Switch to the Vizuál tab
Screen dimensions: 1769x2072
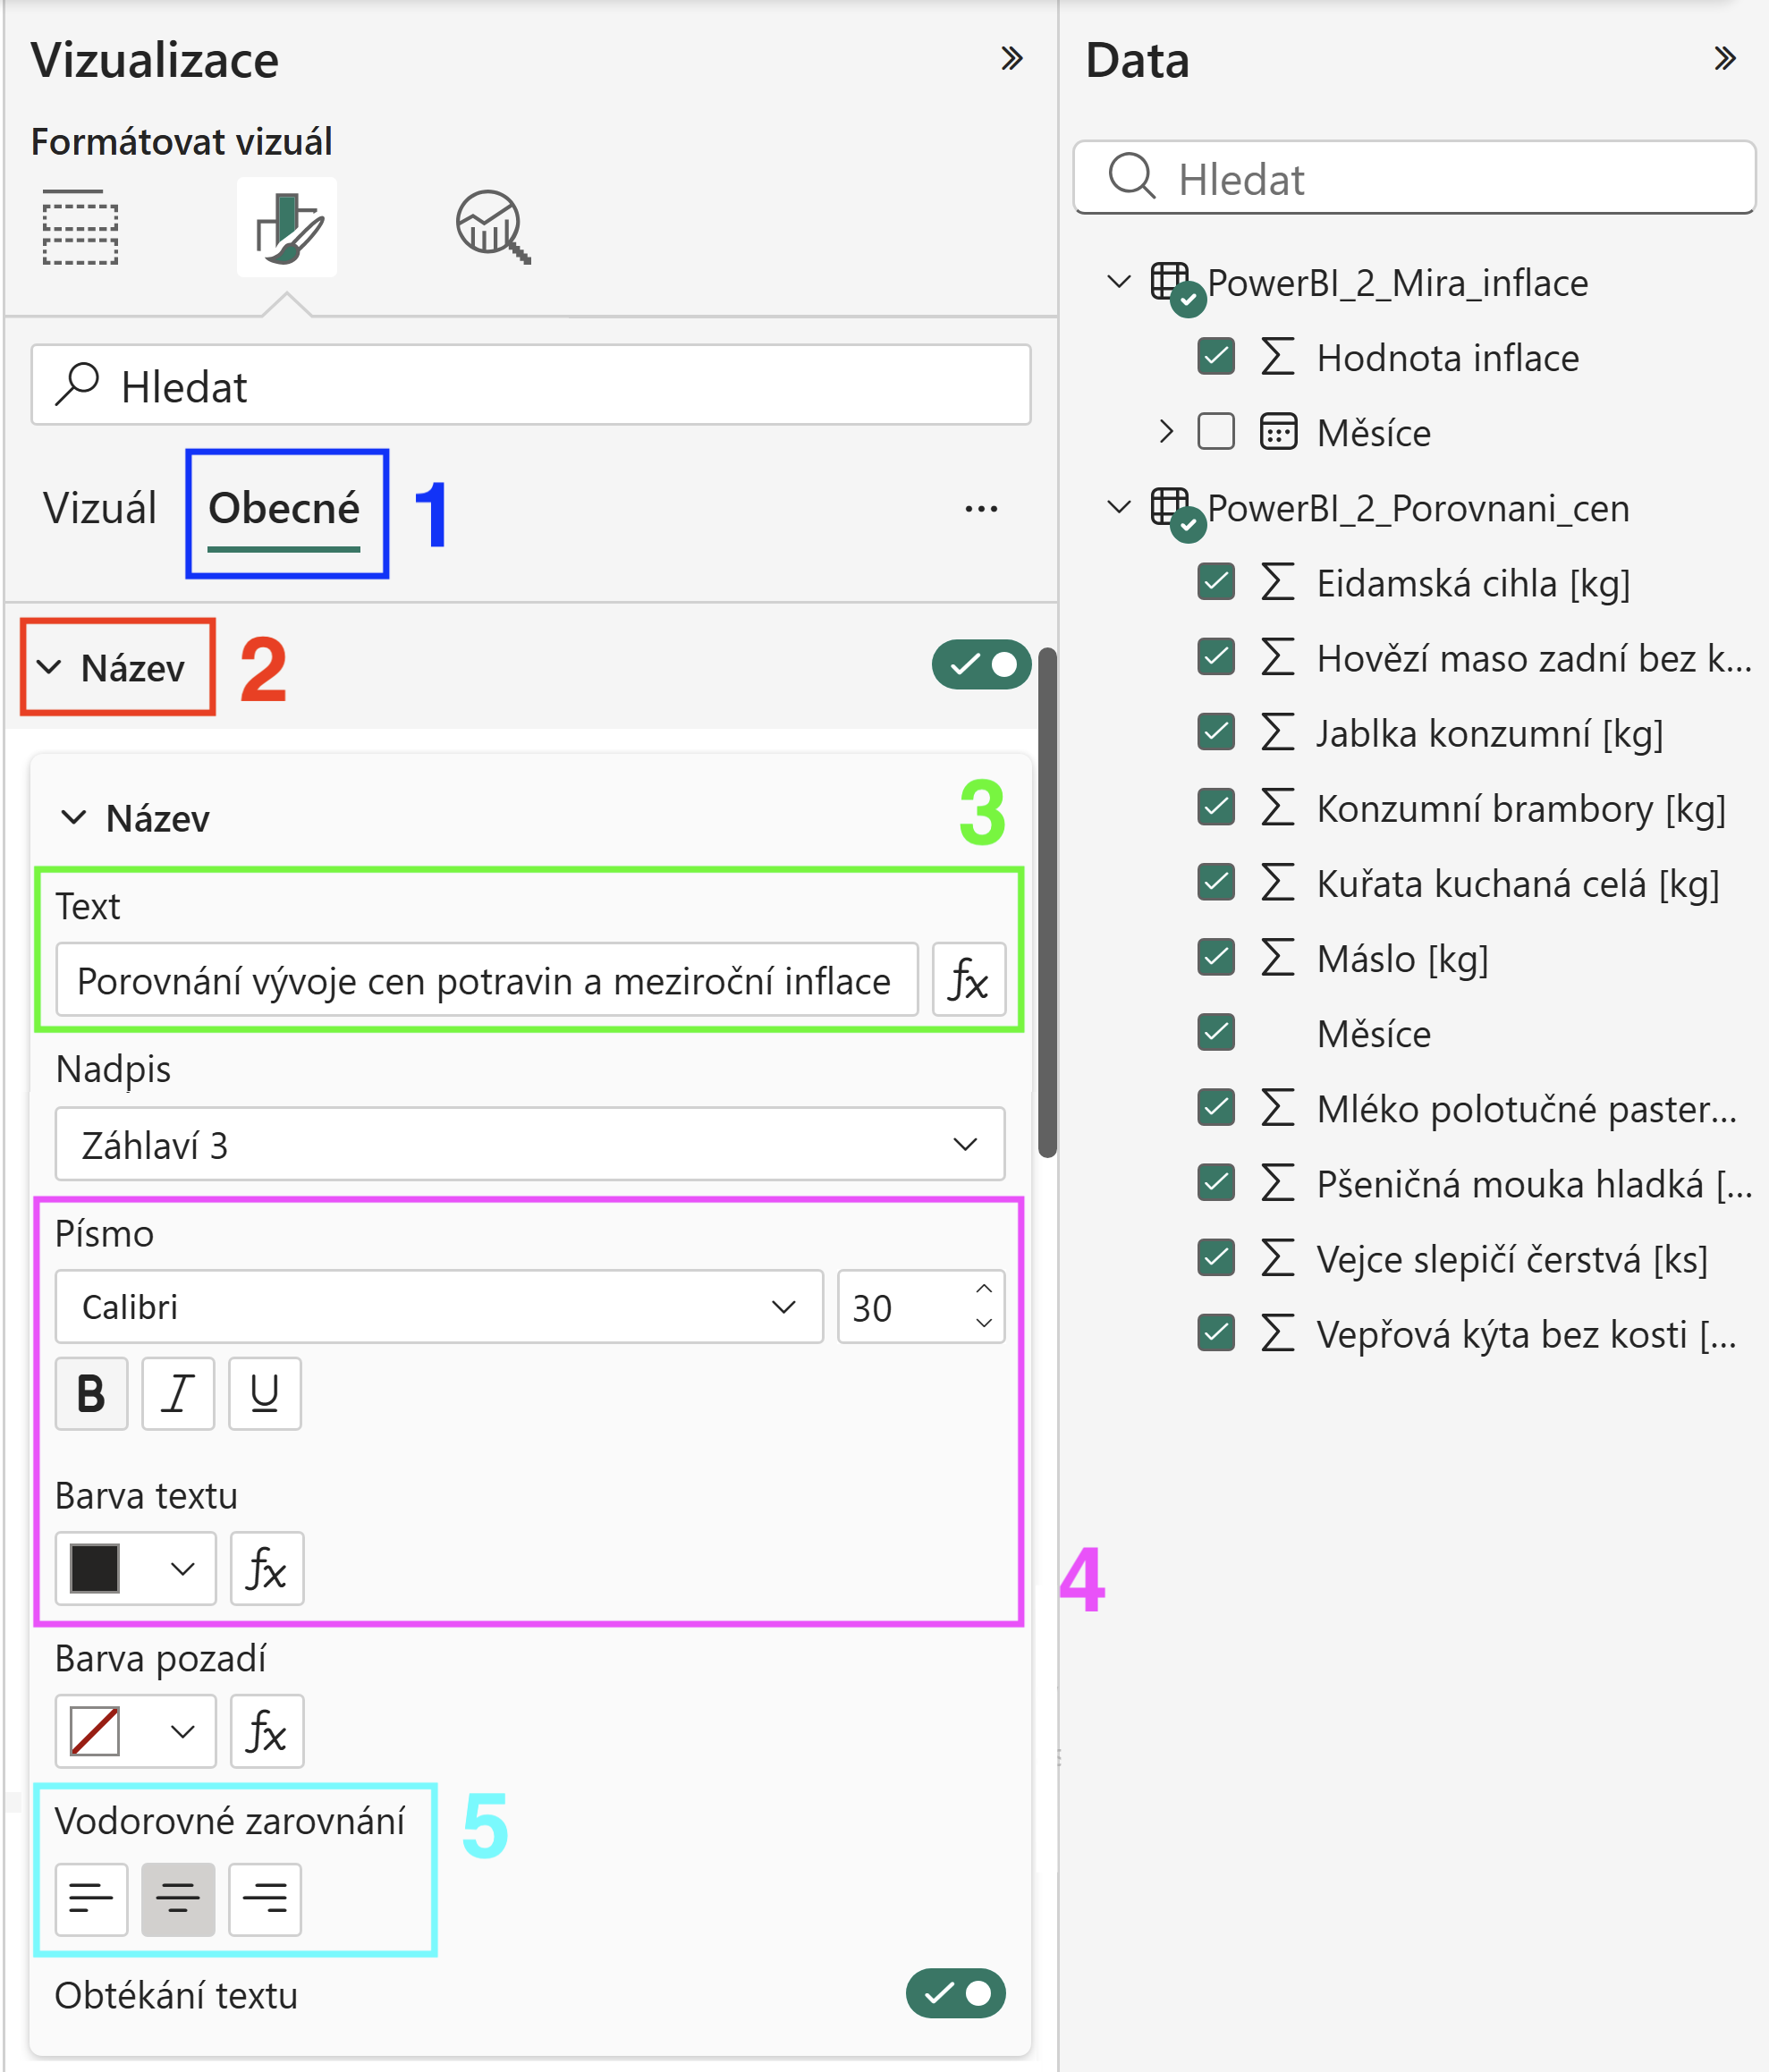(99, 508)
